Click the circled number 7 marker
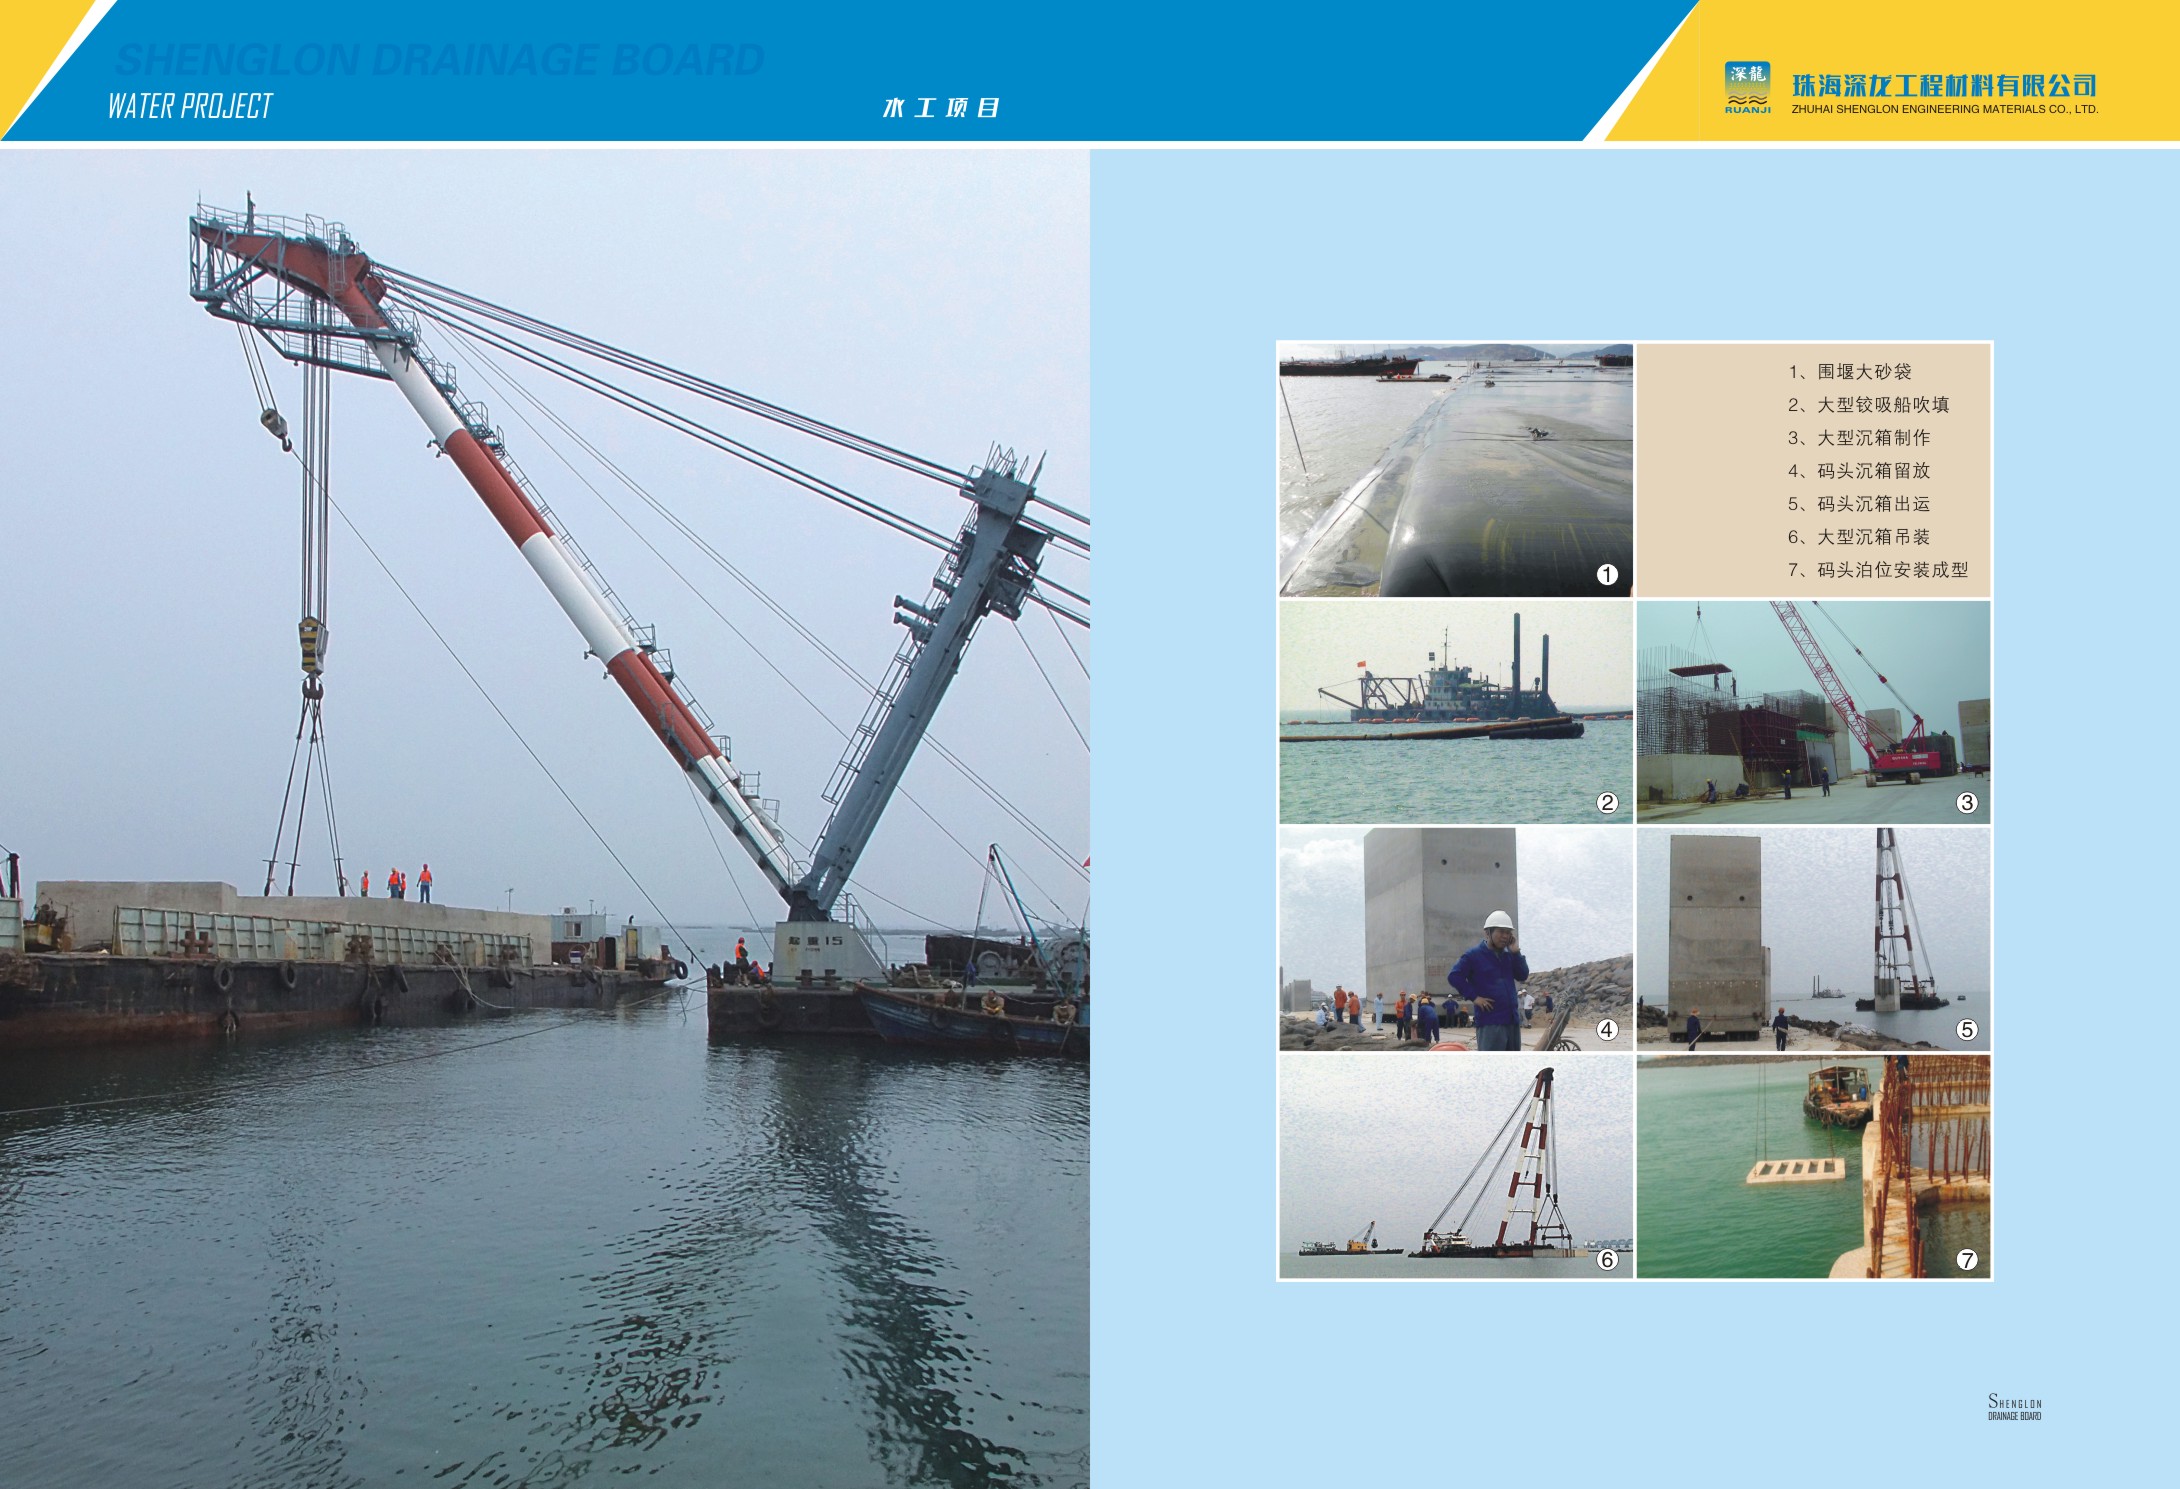2180x1489 pixels. pyautogui.click(x=1966, y=1259)
